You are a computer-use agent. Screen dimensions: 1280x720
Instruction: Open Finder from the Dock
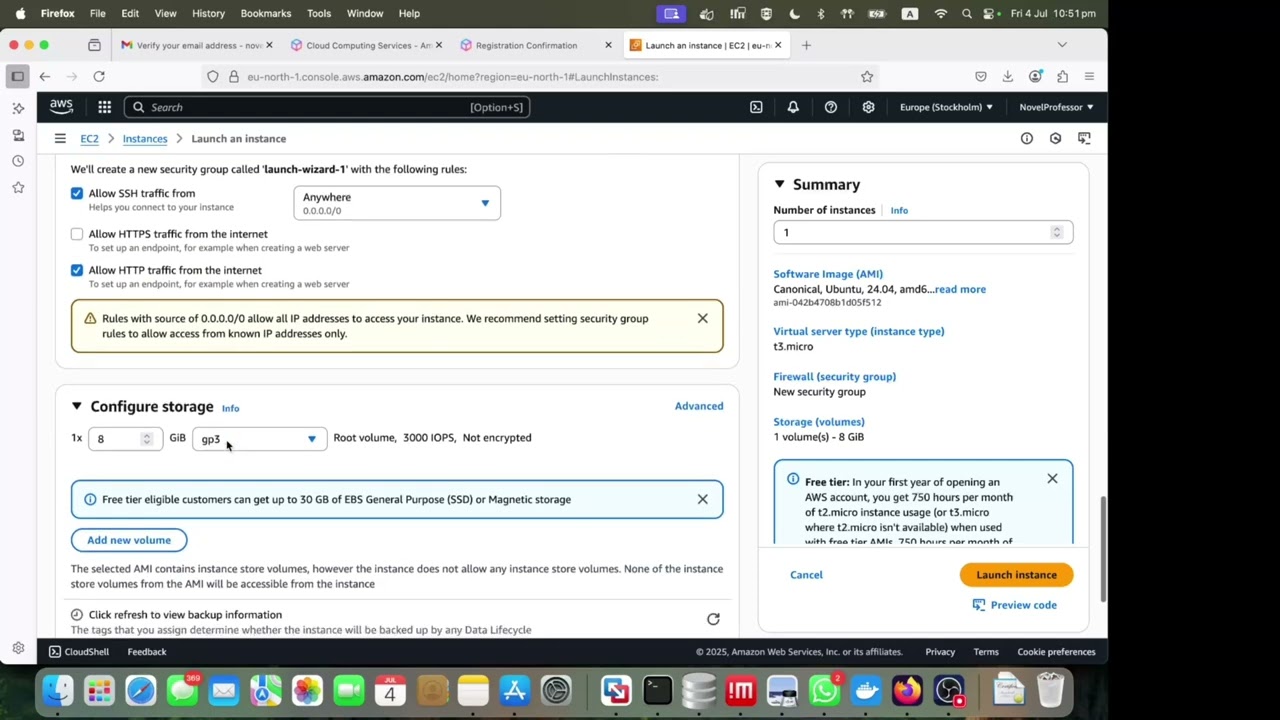58,691
